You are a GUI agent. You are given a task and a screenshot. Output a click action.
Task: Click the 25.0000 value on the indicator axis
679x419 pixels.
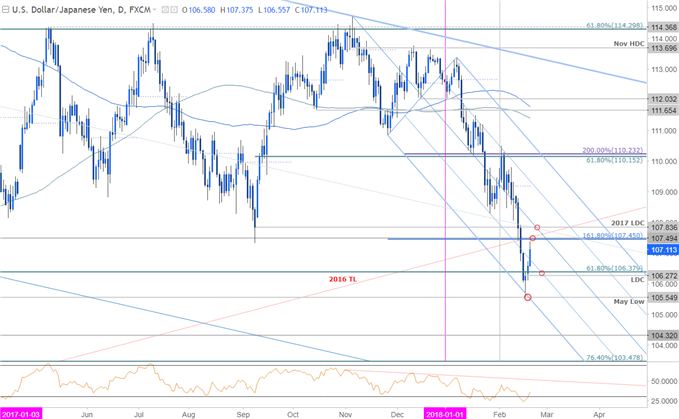[663, 401]
